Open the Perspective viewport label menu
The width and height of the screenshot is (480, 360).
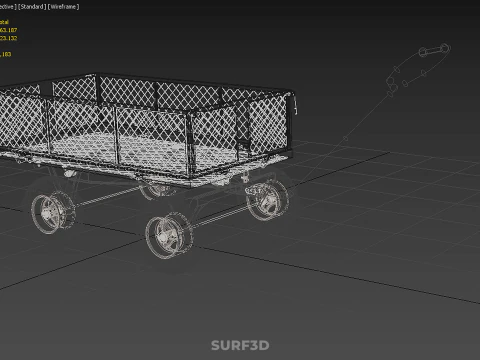pos(7,7)
